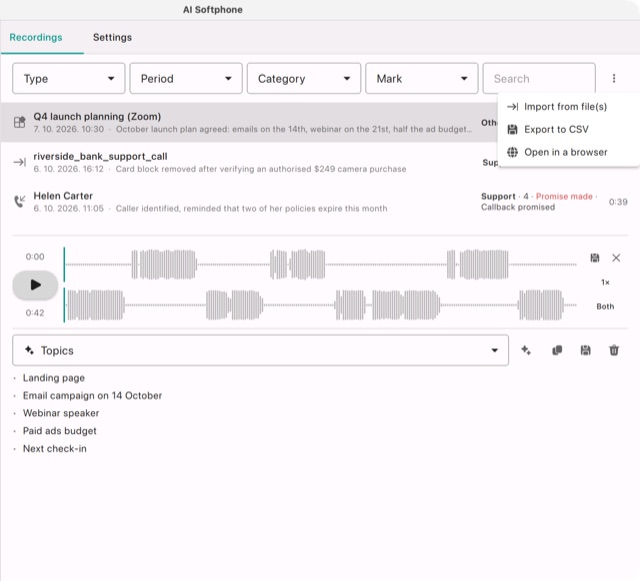The image size is (640, 581).
Task: Choose Import from file(s) menu item
Action: coord(569,107)
